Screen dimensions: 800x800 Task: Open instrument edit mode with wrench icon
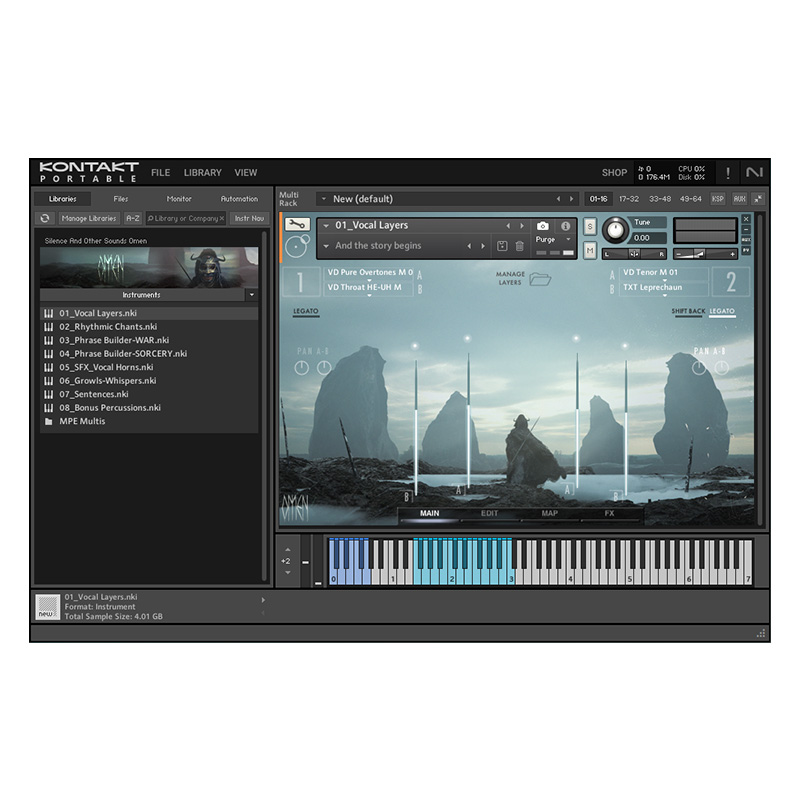click(x=297, y=224)
